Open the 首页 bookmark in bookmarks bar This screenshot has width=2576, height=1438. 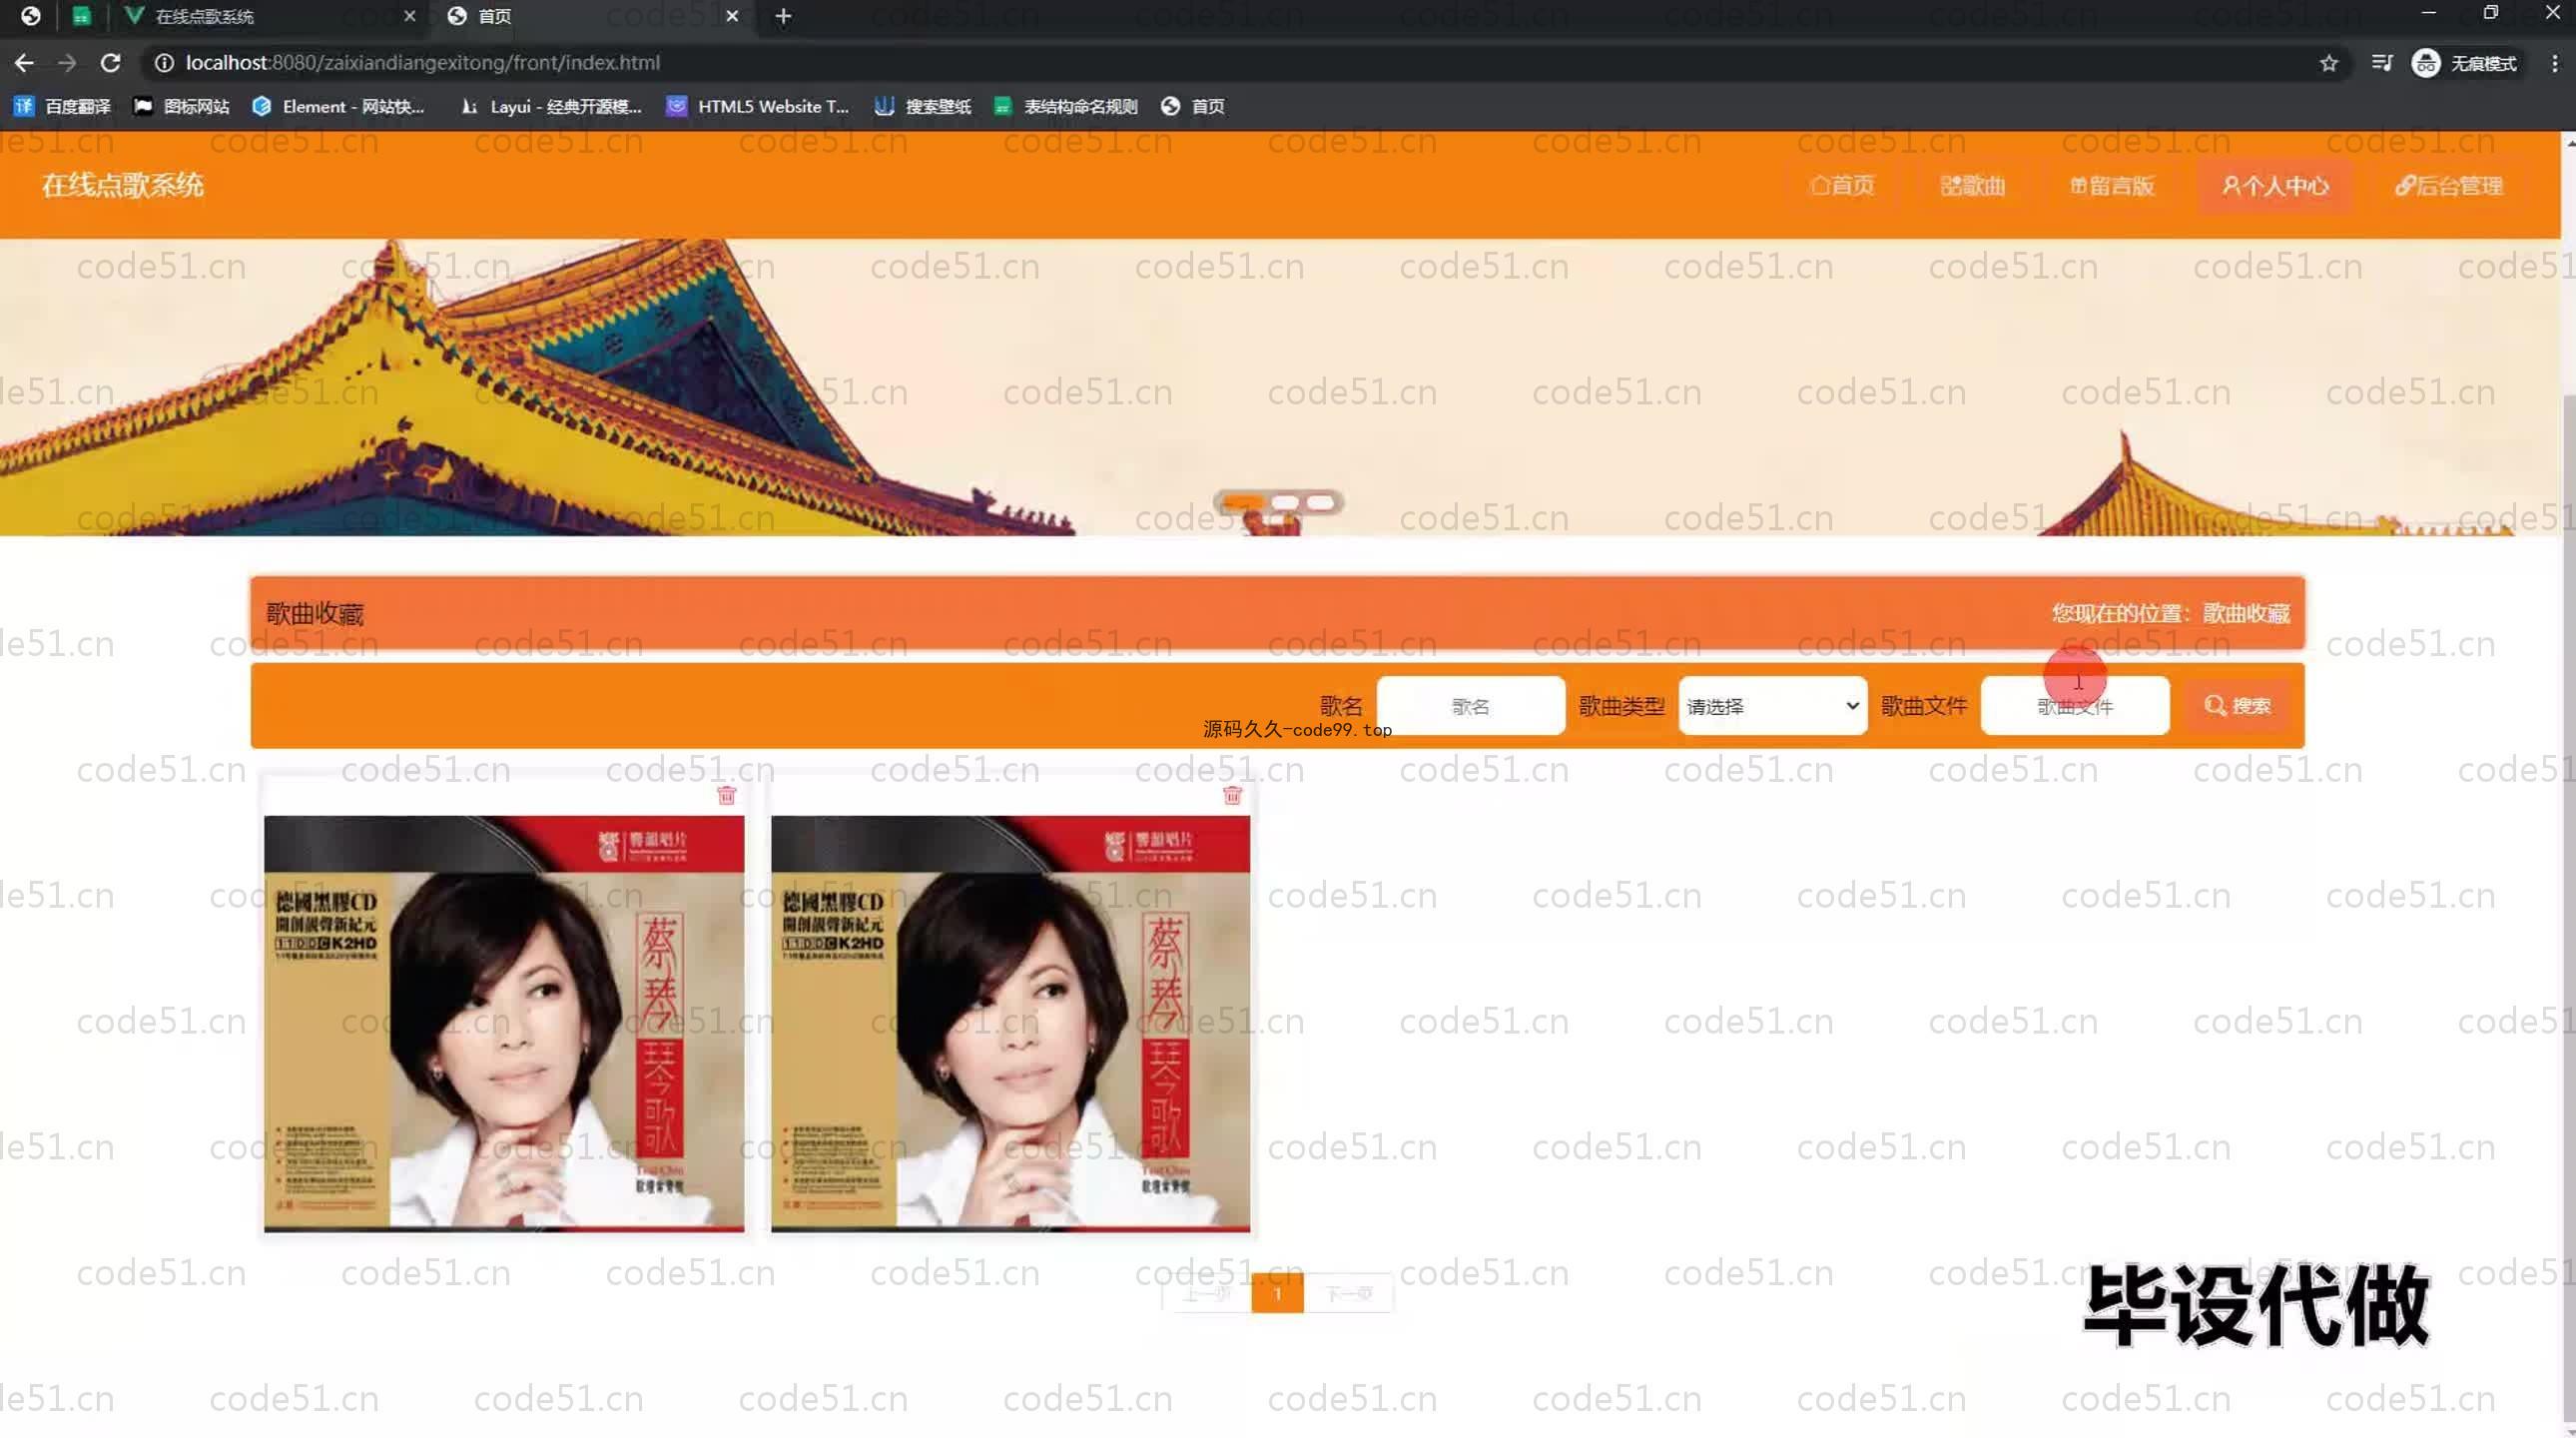point(1193,106)
